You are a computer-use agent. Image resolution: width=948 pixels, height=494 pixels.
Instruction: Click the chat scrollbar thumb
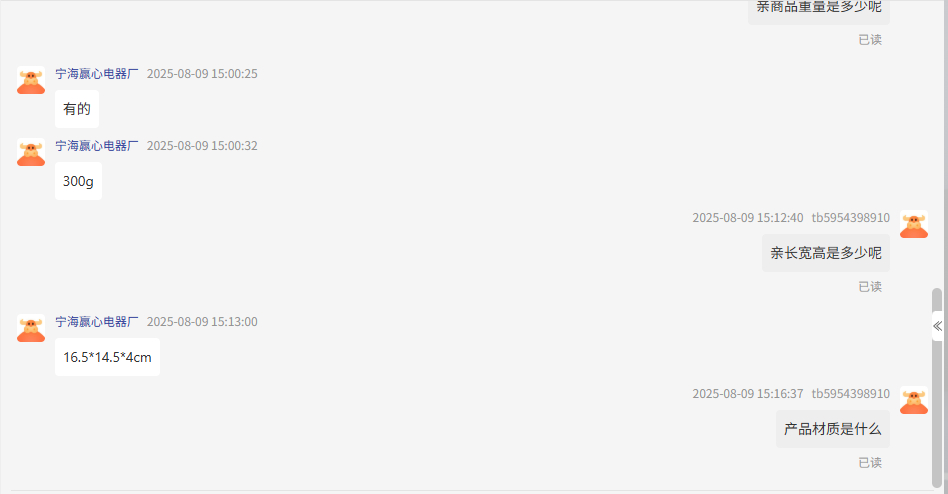coord(937,387)
